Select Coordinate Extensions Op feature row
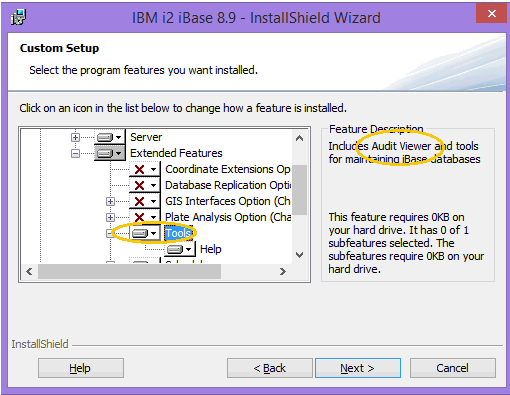This screenshot has height=395, width=510. click(x=228, y=169)
